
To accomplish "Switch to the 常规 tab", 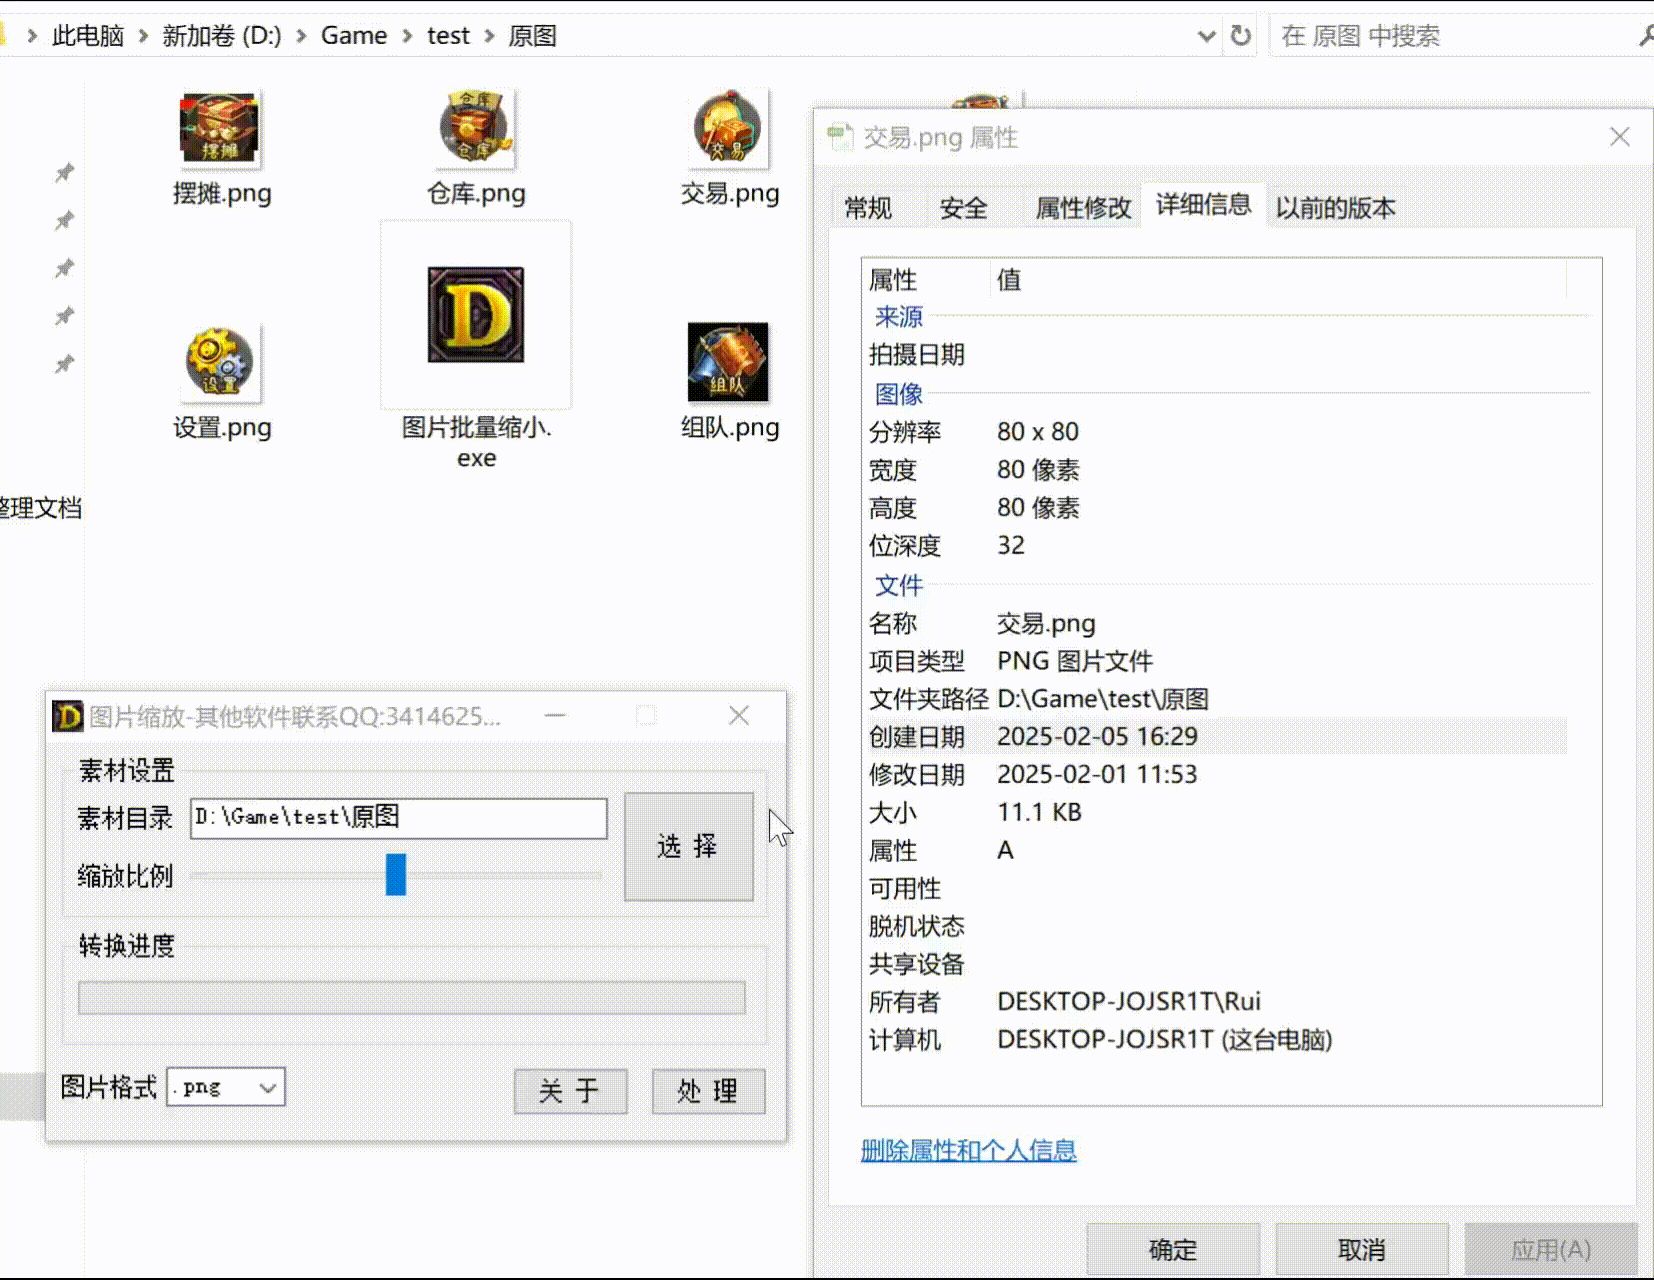I will [867, 208].
